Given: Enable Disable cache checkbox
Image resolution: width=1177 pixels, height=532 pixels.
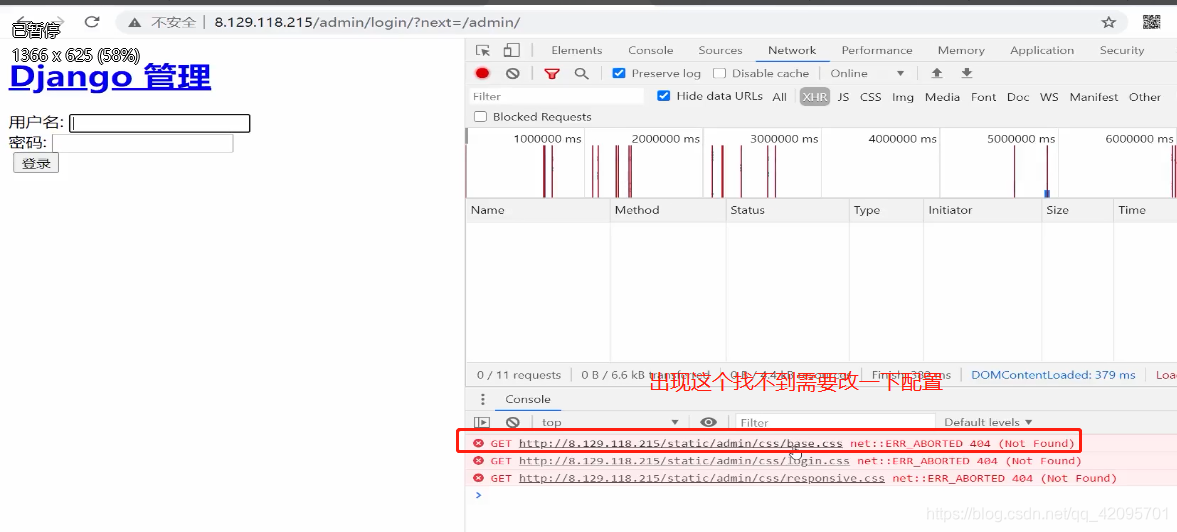Looking at the screenshot, I should pyautogui.click(x=719, y=74).
